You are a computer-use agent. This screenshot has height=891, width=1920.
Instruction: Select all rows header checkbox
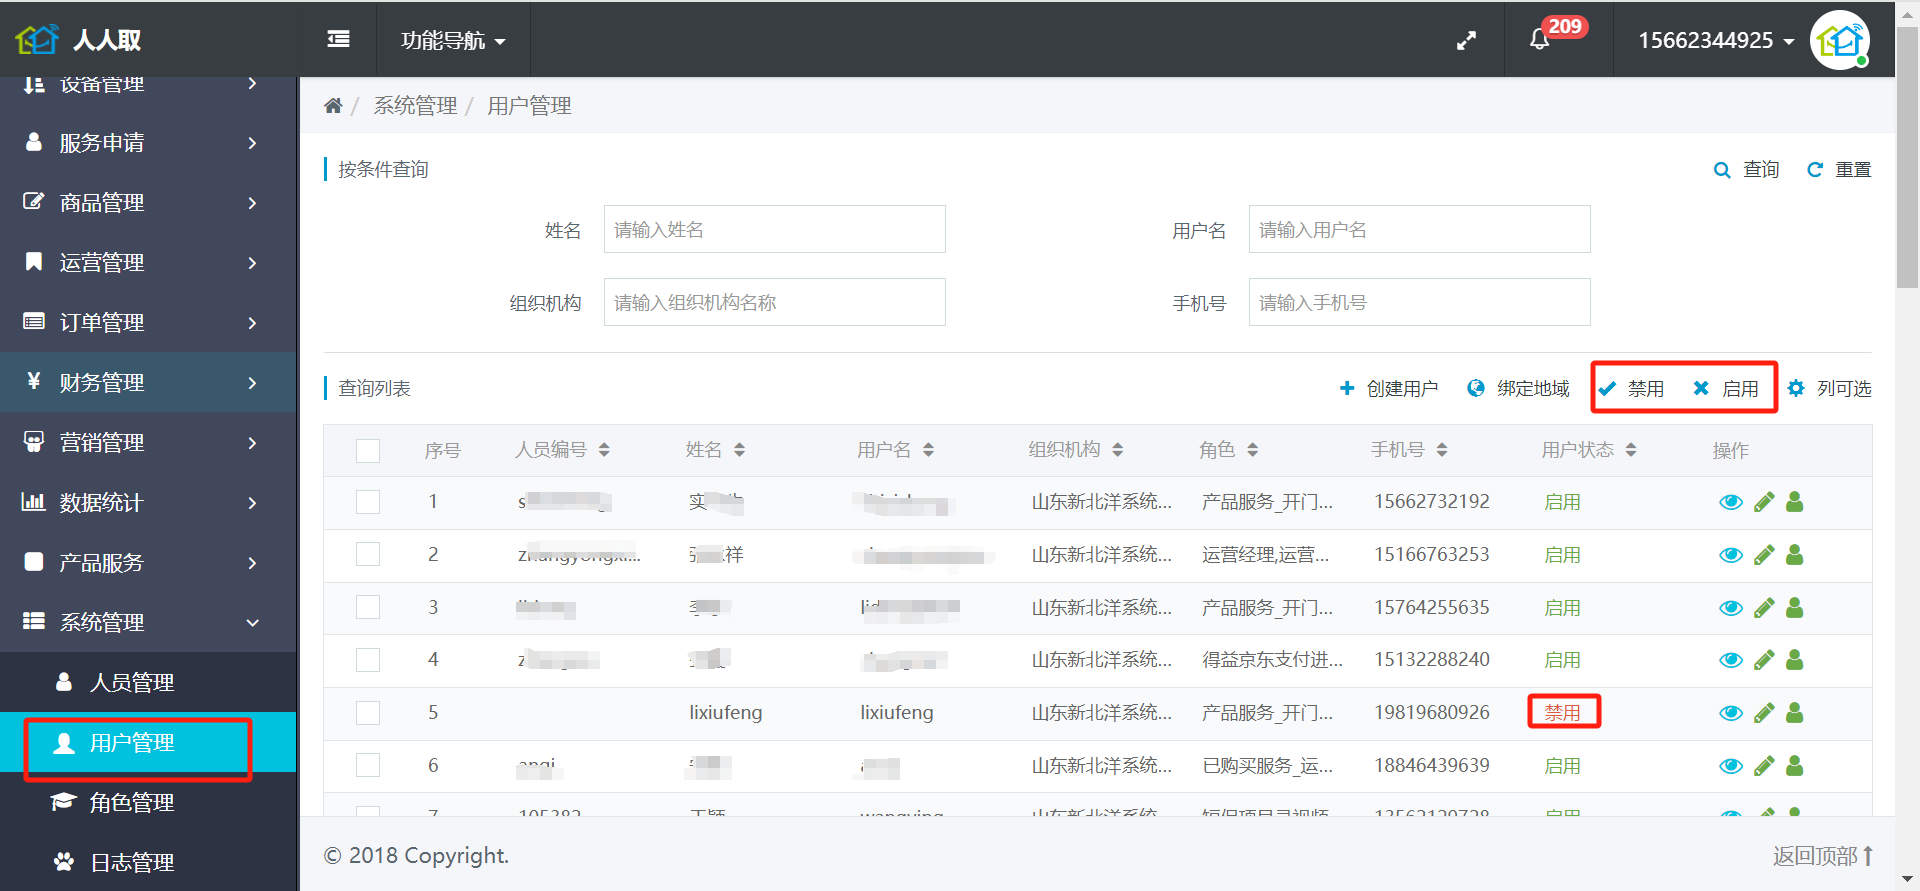coord(368,450)
